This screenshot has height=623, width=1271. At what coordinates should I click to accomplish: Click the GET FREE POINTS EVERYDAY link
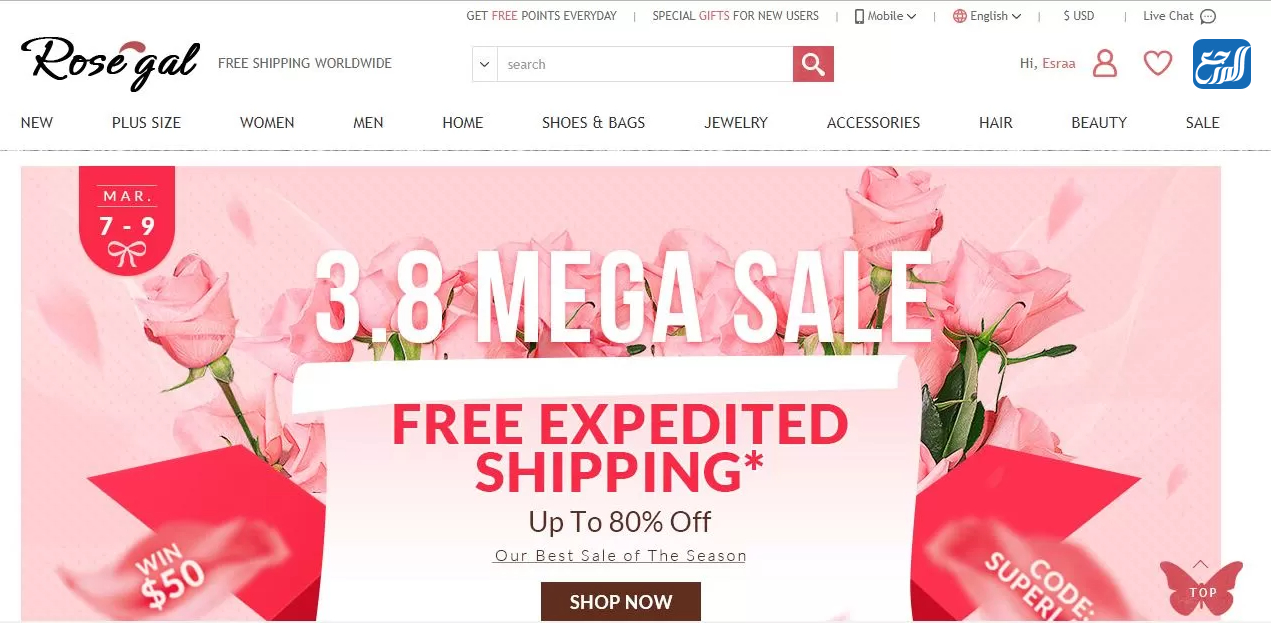(541, 16)
